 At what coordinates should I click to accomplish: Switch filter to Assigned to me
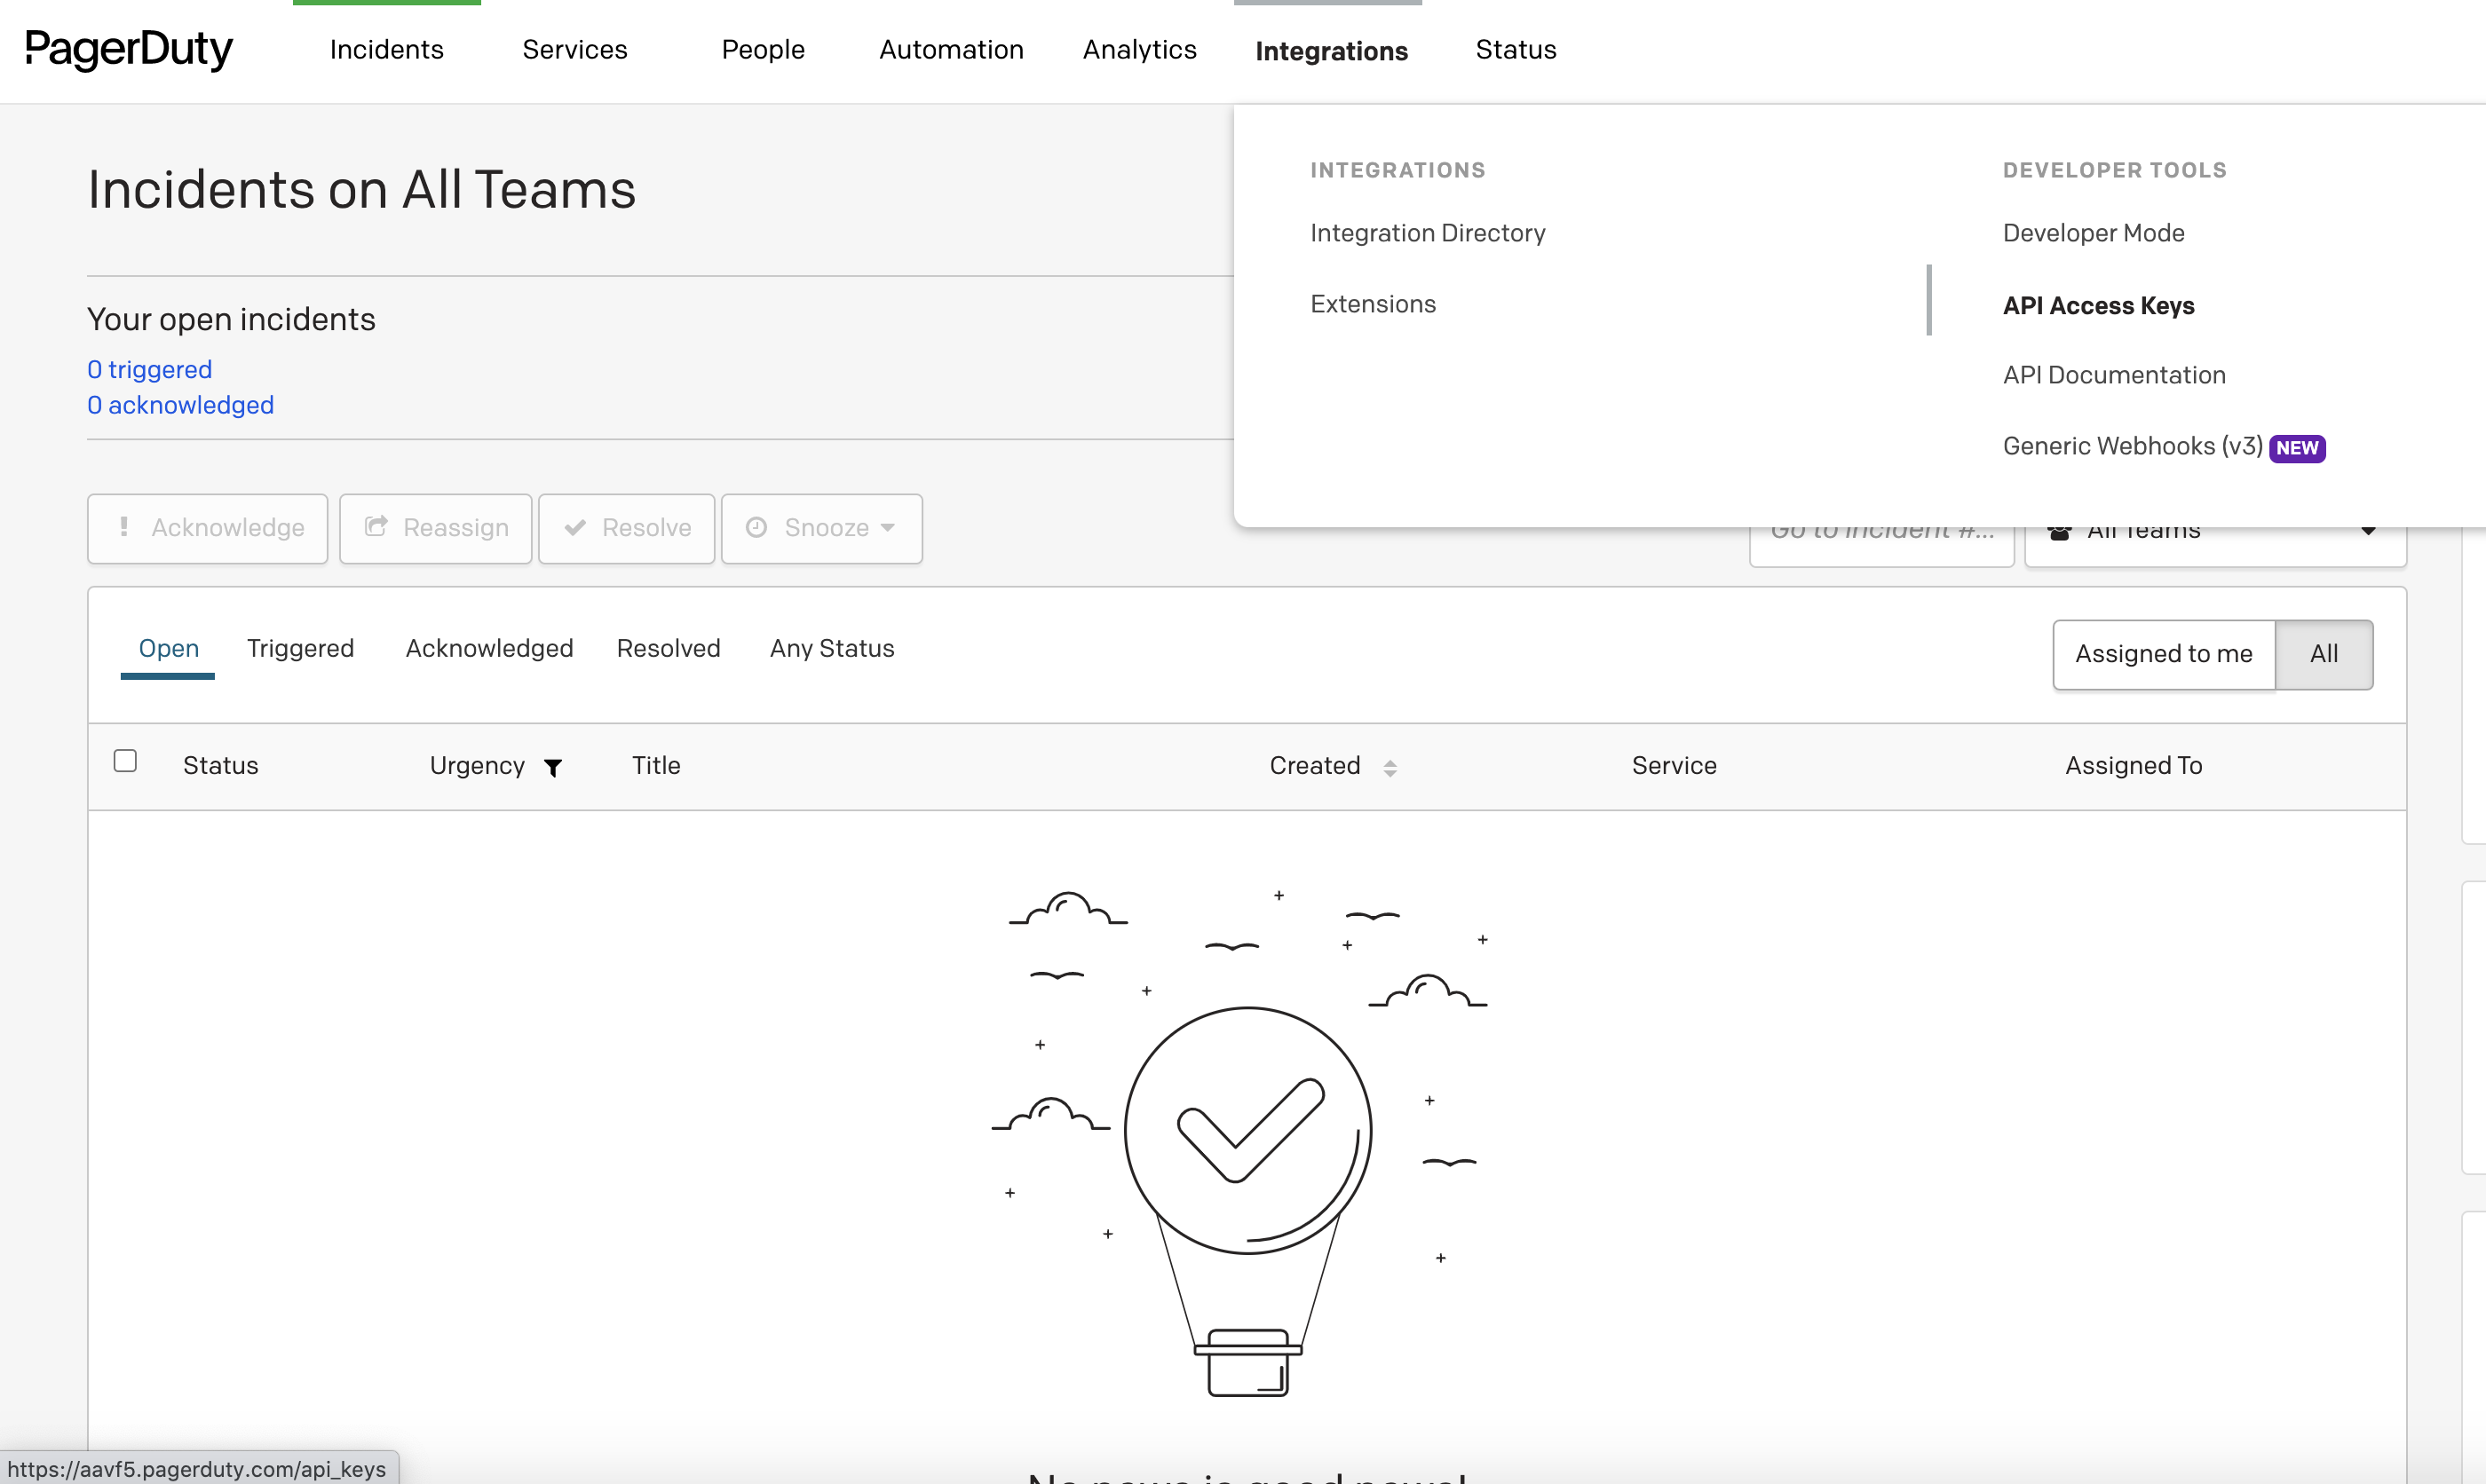pos(2163,654)
